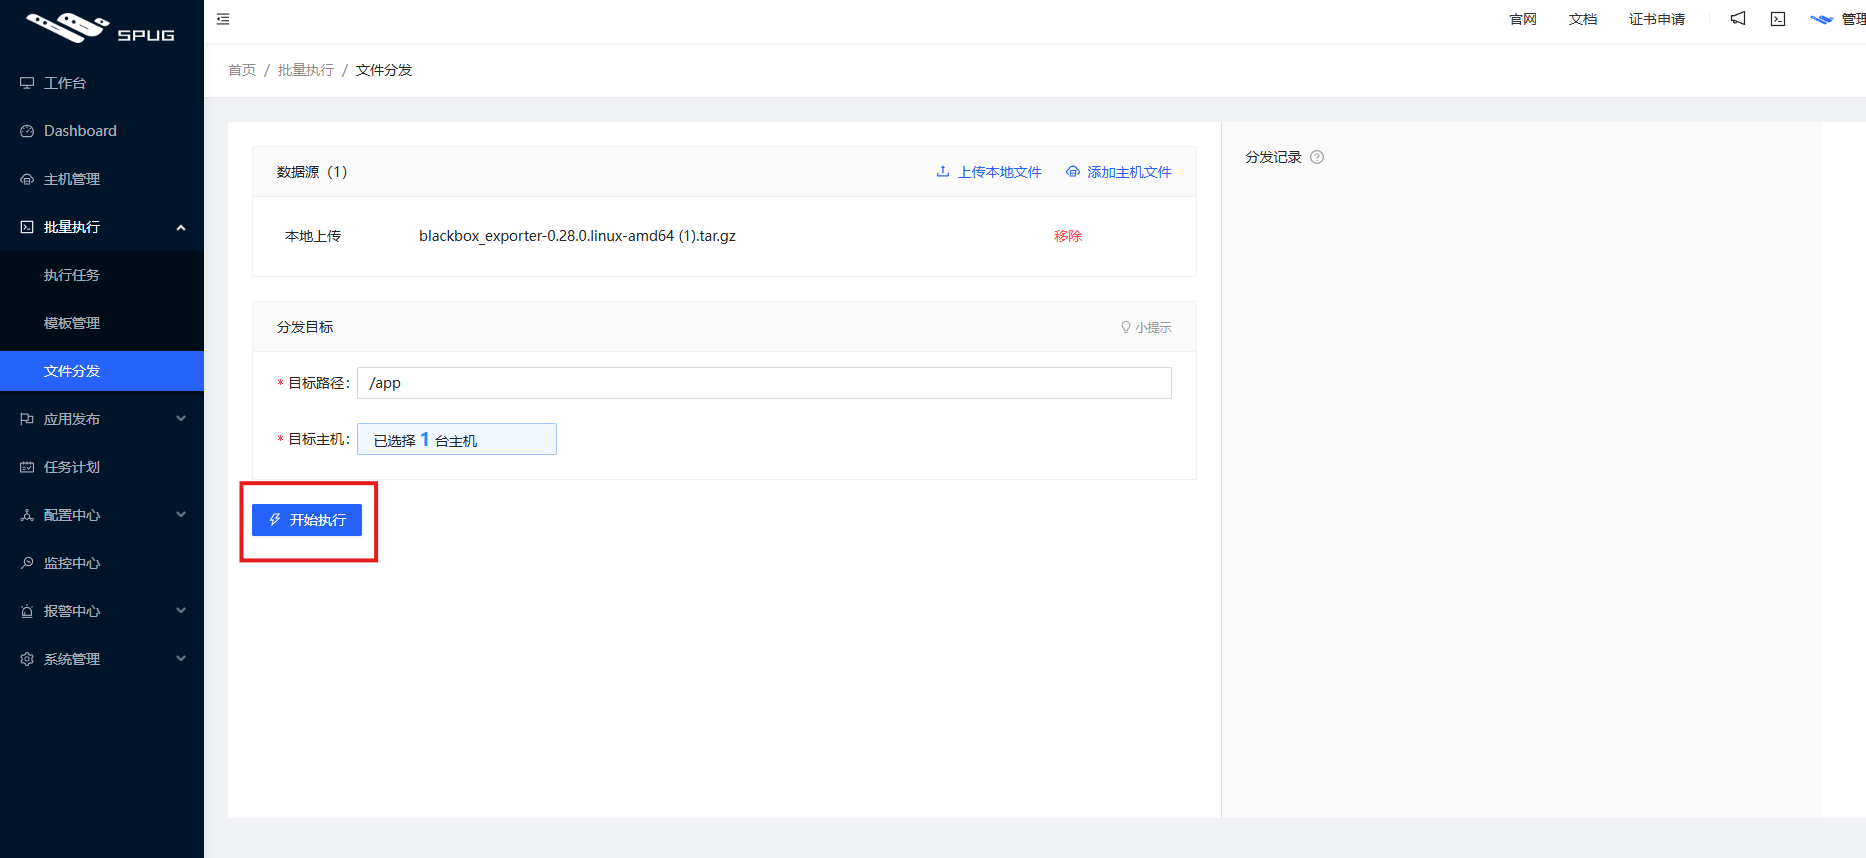The height and width of the screenshot is (858, 1866).
Task: Focus the 目标路径 input field
Action: [x=764, y=383]
